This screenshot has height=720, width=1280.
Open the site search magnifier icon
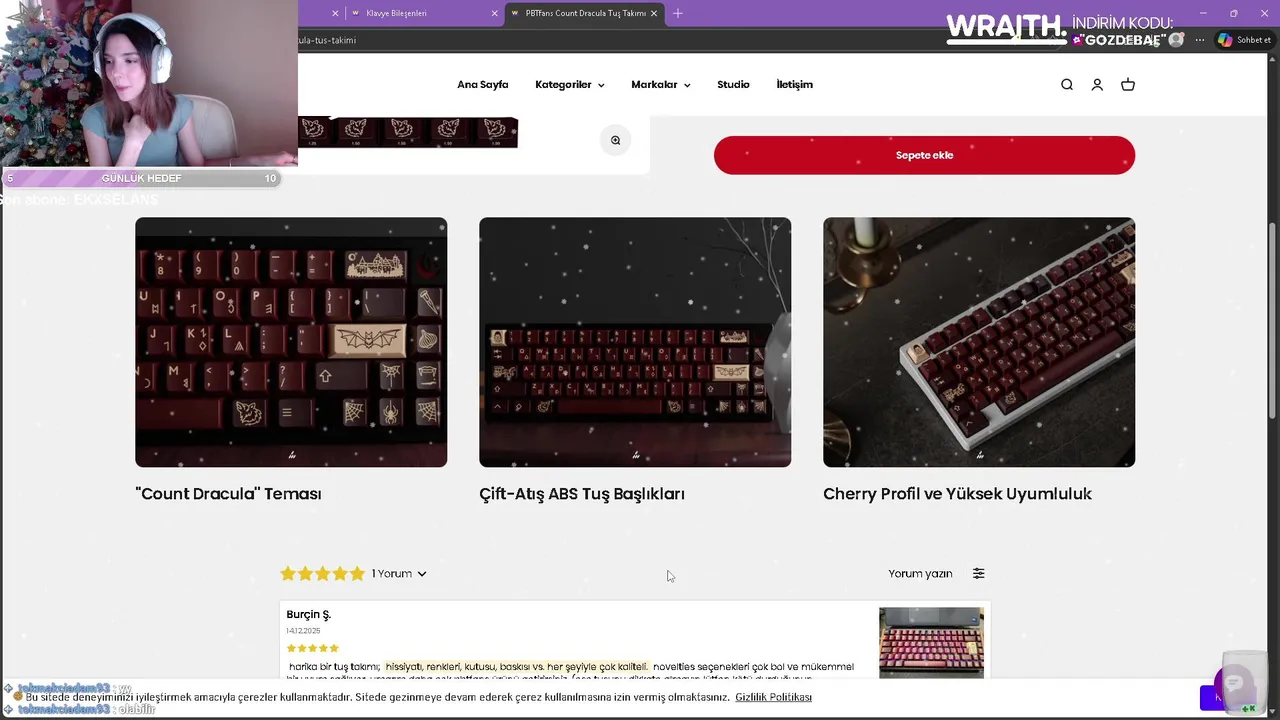[1067, 85]
